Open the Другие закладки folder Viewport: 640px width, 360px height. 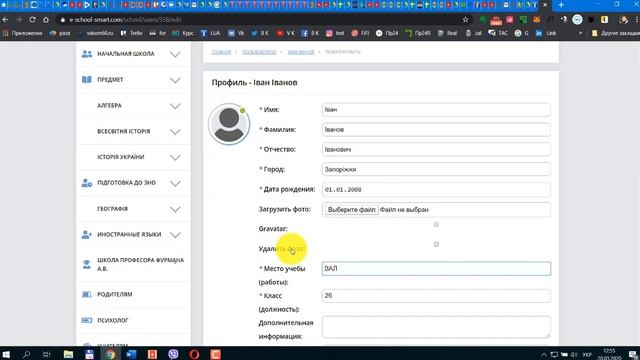click(x=616, y=33)
